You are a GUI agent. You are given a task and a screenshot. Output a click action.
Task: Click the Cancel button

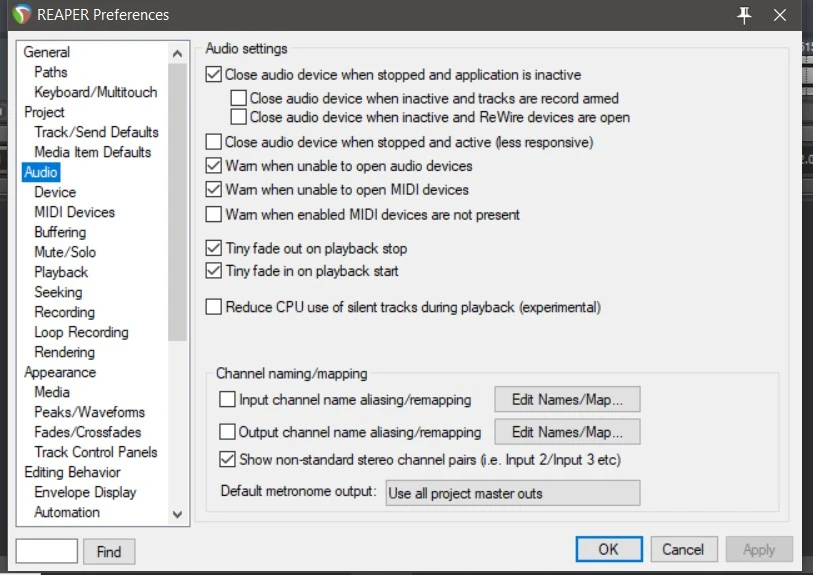tap(684, 549)
